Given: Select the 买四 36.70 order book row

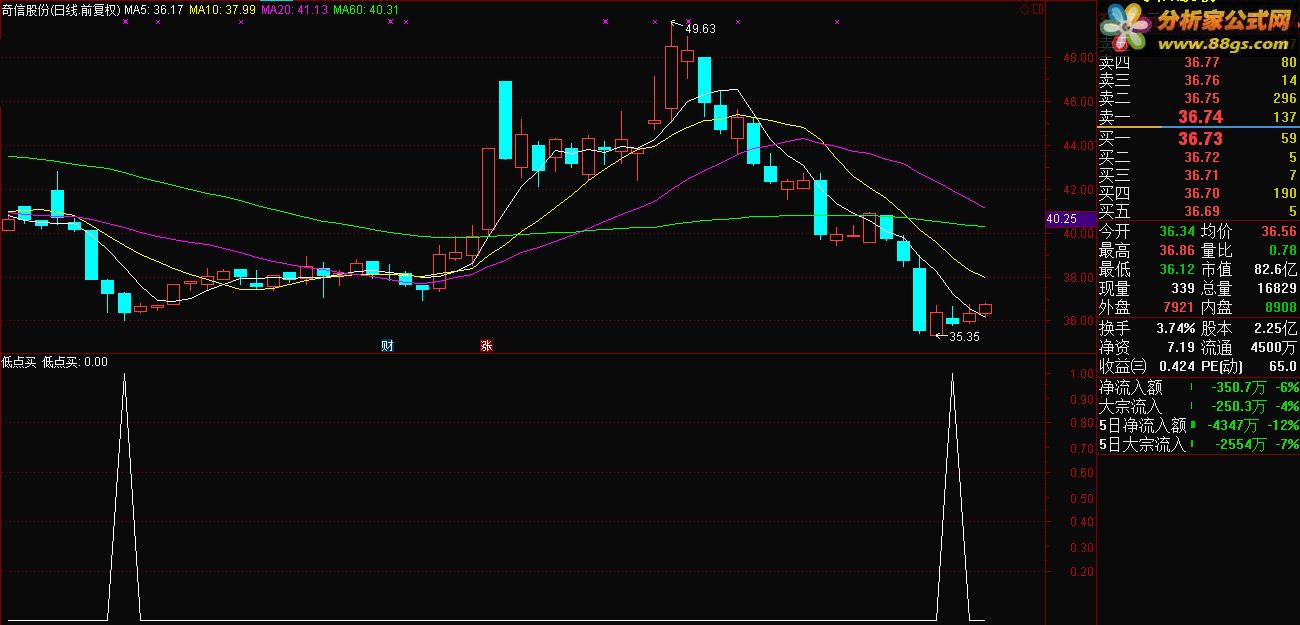Looking at the screenshot, I should 1198,193.
